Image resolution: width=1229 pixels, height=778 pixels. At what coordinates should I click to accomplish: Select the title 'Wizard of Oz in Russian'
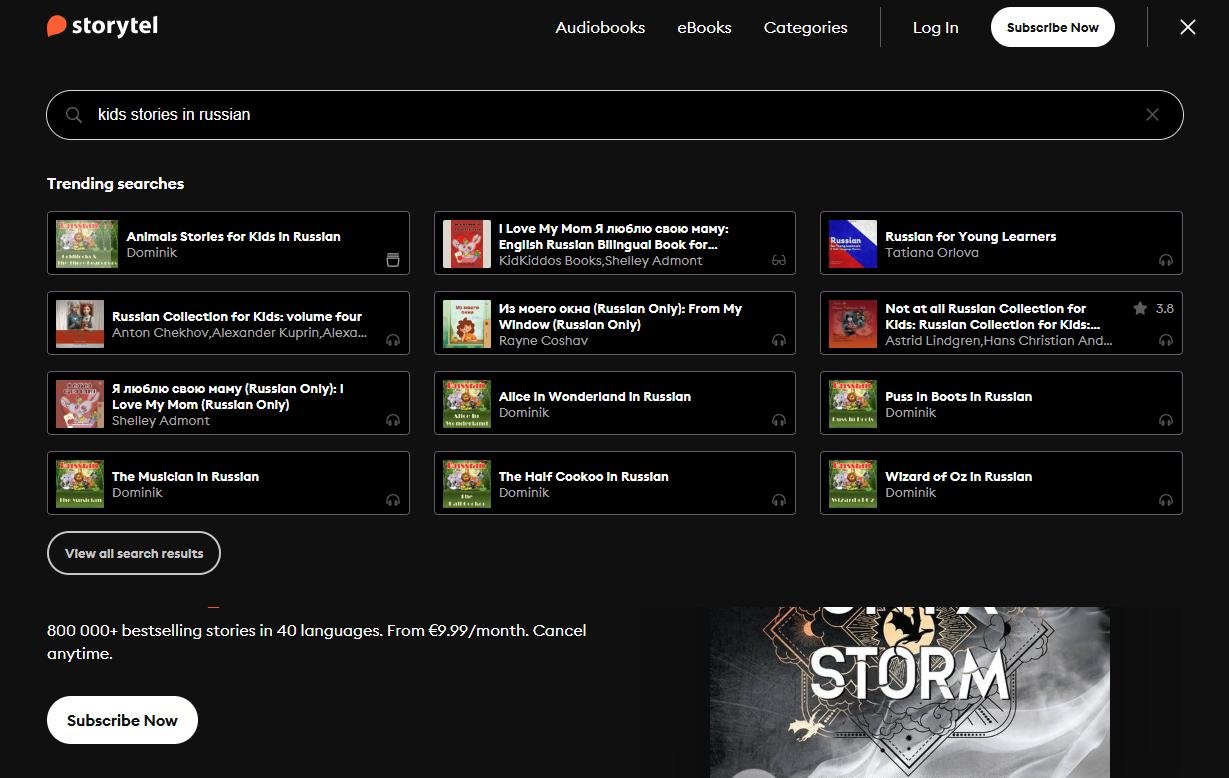point(958,477)
